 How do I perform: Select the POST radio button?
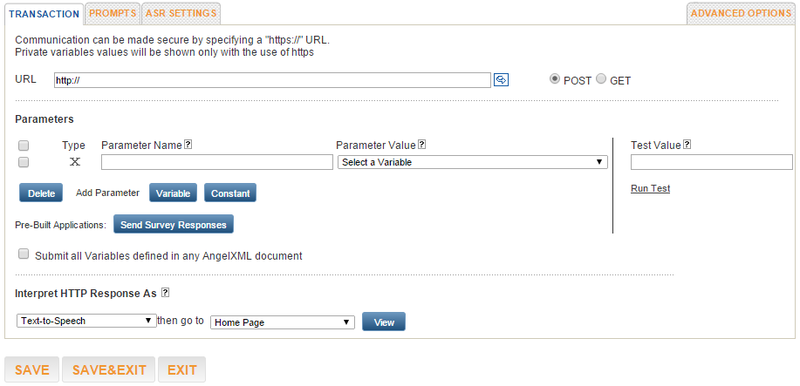[555, 80]
